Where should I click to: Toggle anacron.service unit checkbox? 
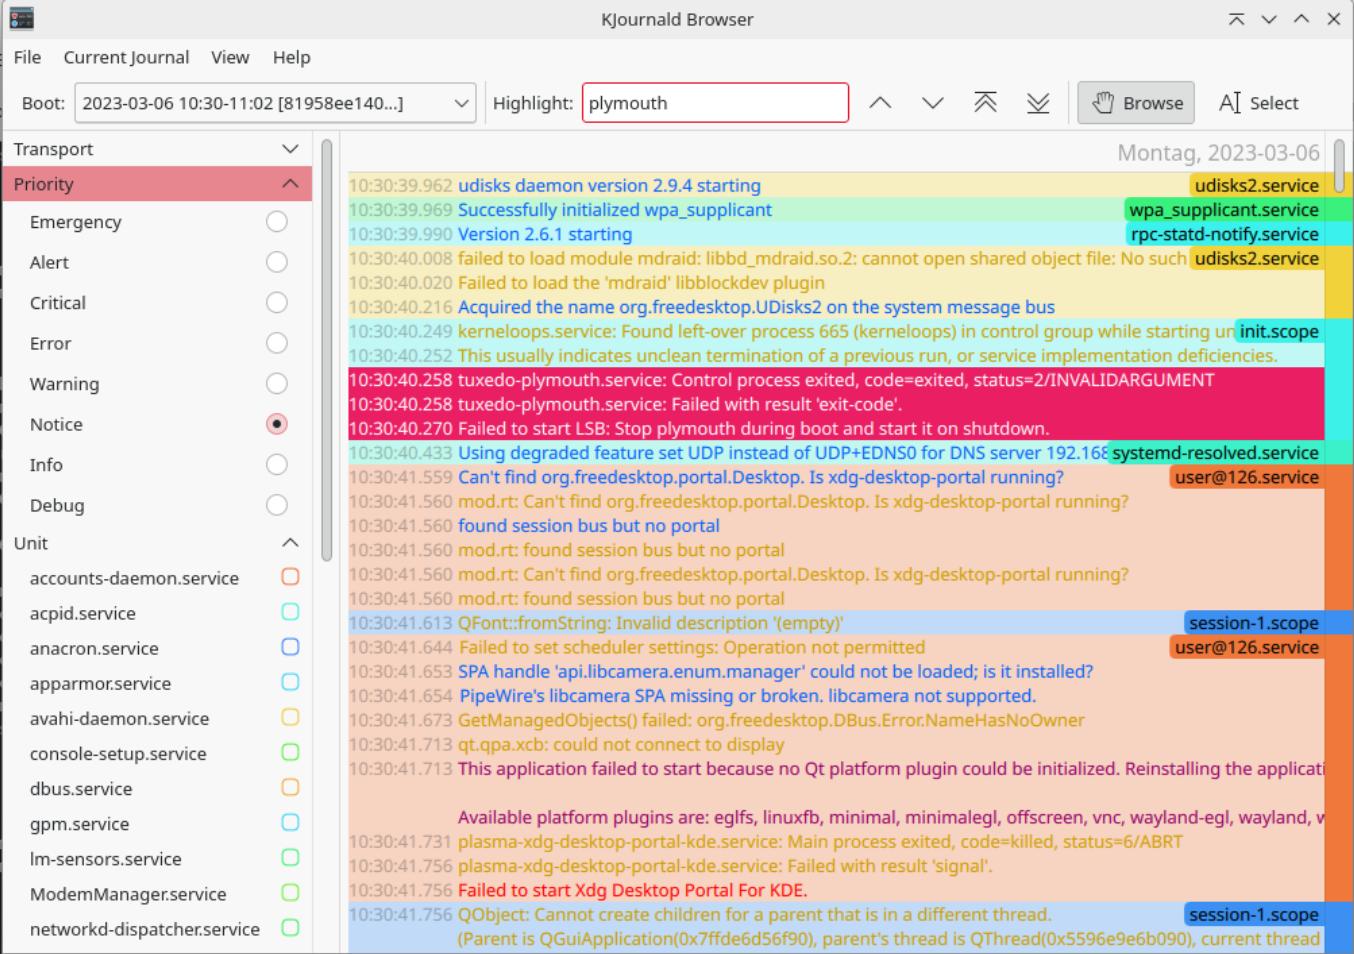point(290,647)
